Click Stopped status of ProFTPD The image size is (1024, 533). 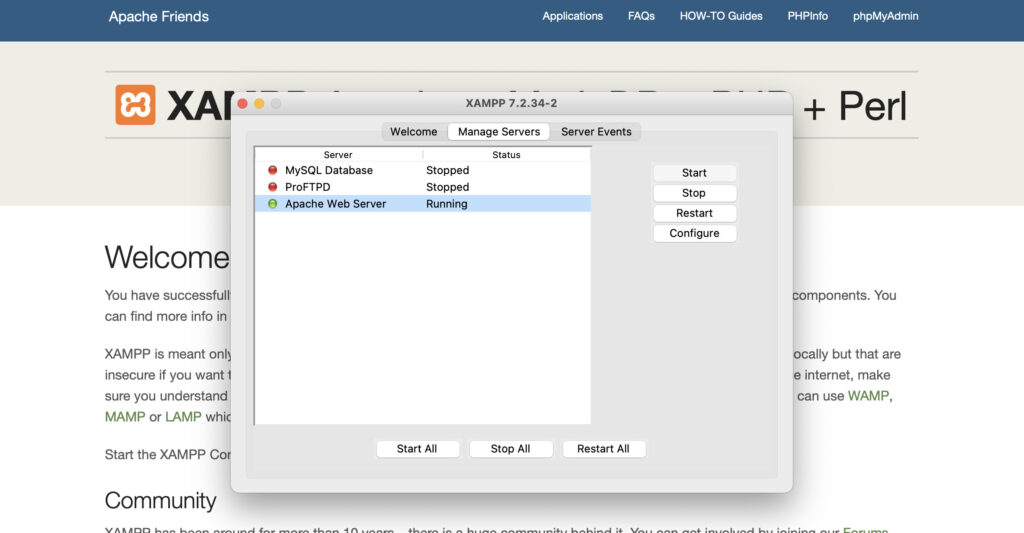coord(447,187)
